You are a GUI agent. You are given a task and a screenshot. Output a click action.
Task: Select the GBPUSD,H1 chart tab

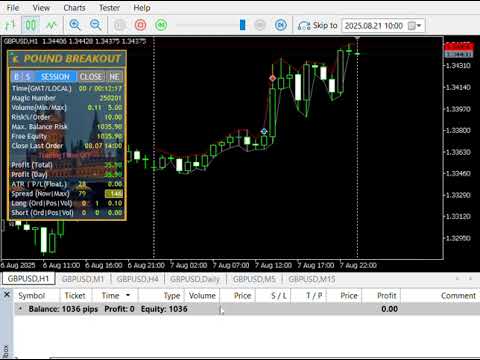coord(28,279)
